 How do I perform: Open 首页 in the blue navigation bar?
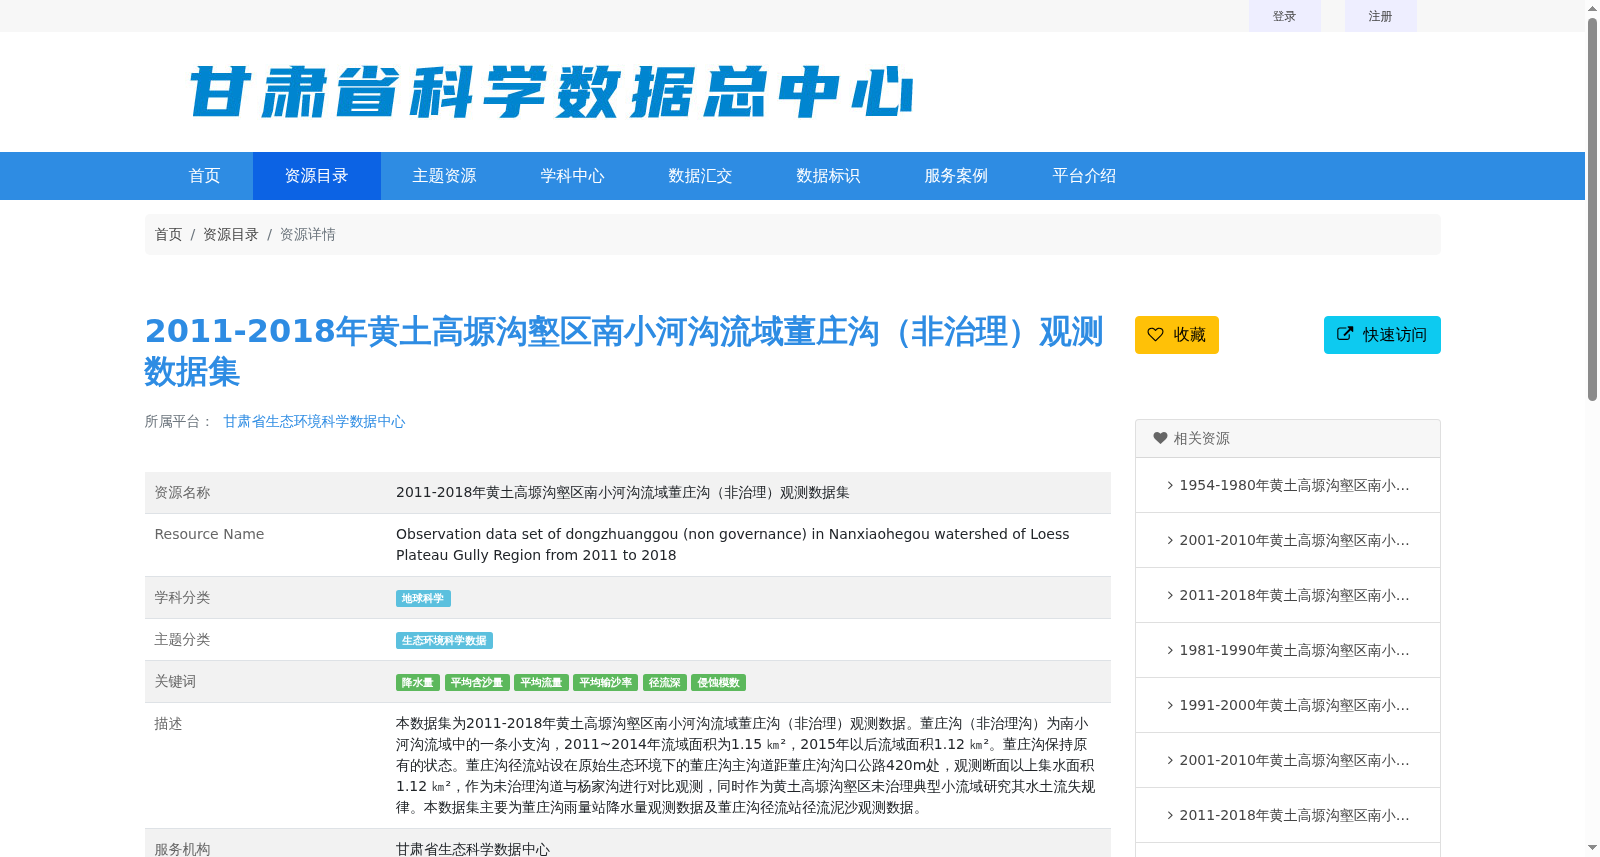pos(205,176)
